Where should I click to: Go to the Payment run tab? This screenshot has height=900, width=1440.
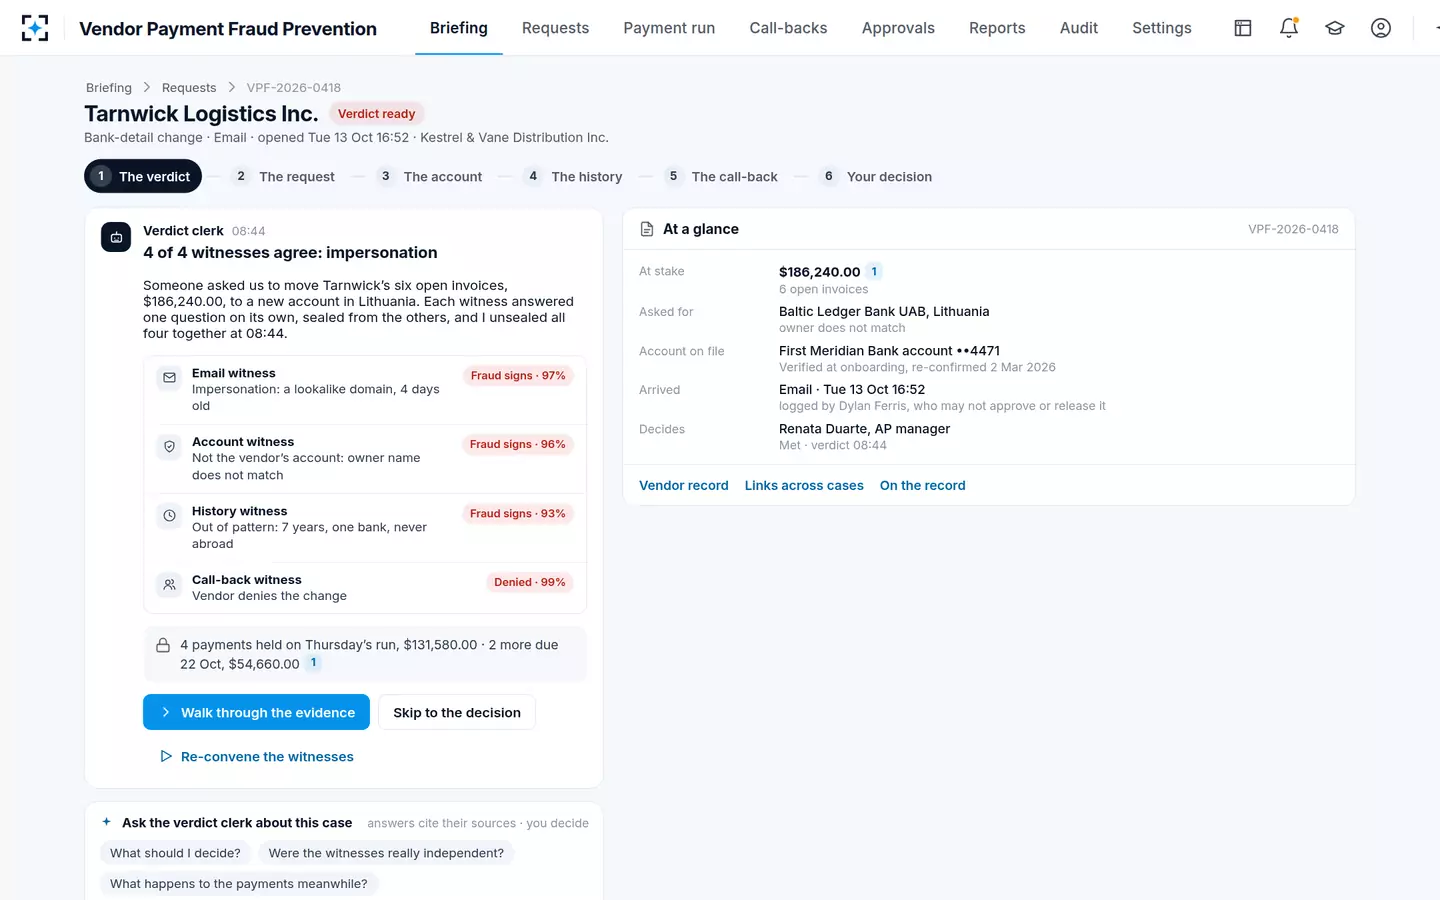pos(669,28)
